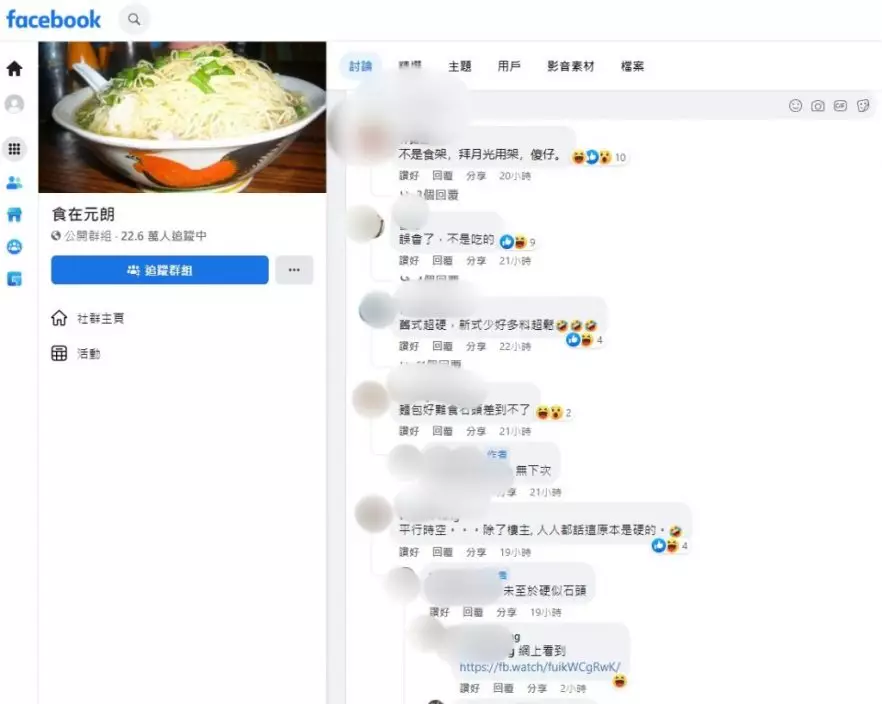This screenshot has height=704, width=882.
Task: Switch to the 主題 tab
Action: pyautogui.click(x=460, y=66)
